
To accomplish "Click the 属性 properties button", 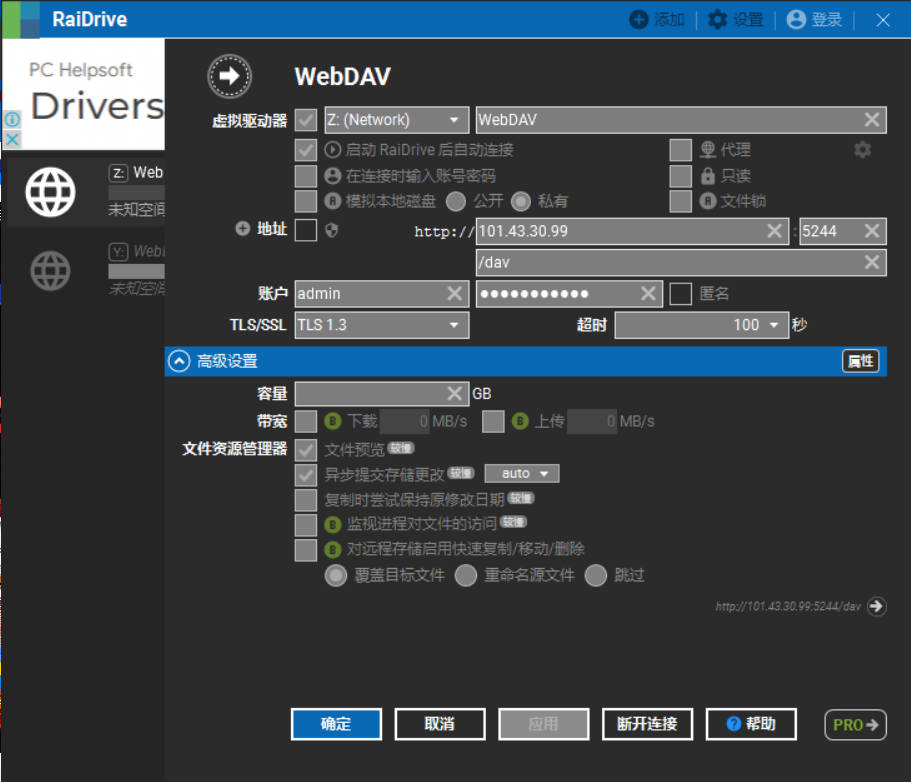I will pos(860,361).
